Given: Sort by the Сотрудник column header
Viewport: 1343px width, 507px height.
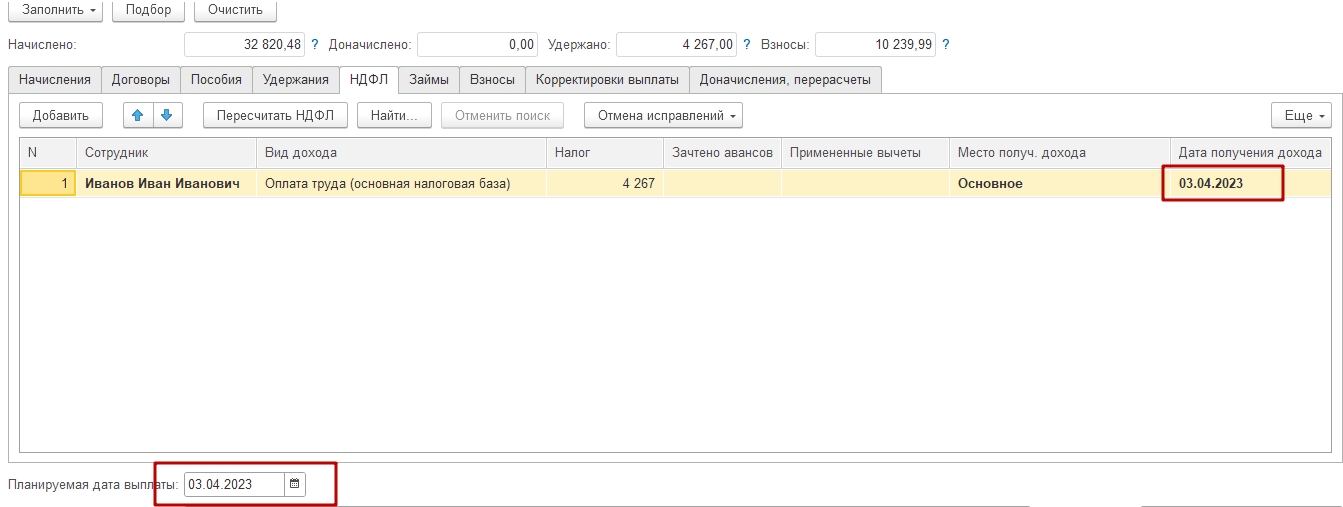Looking at the screenshot, I should click(166, 153).
